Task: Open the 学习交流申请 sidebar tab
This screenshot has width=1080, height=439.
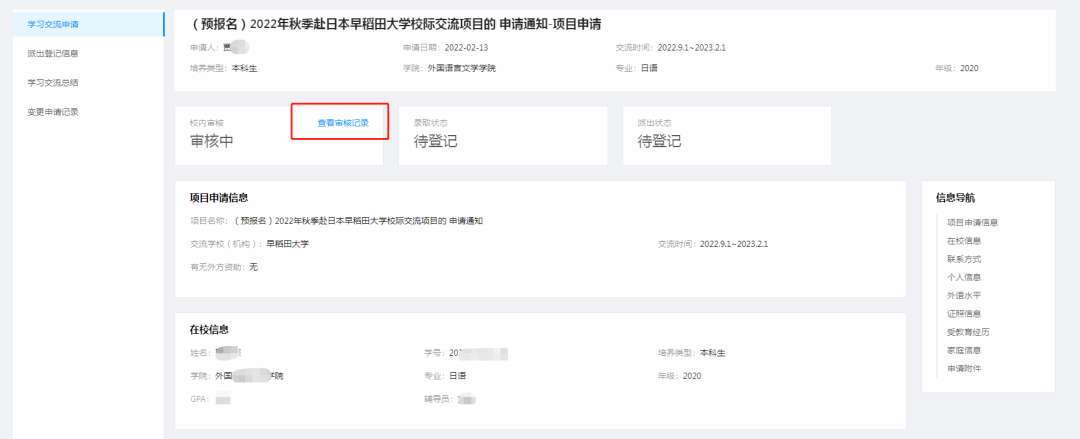Action: (55, 22)
